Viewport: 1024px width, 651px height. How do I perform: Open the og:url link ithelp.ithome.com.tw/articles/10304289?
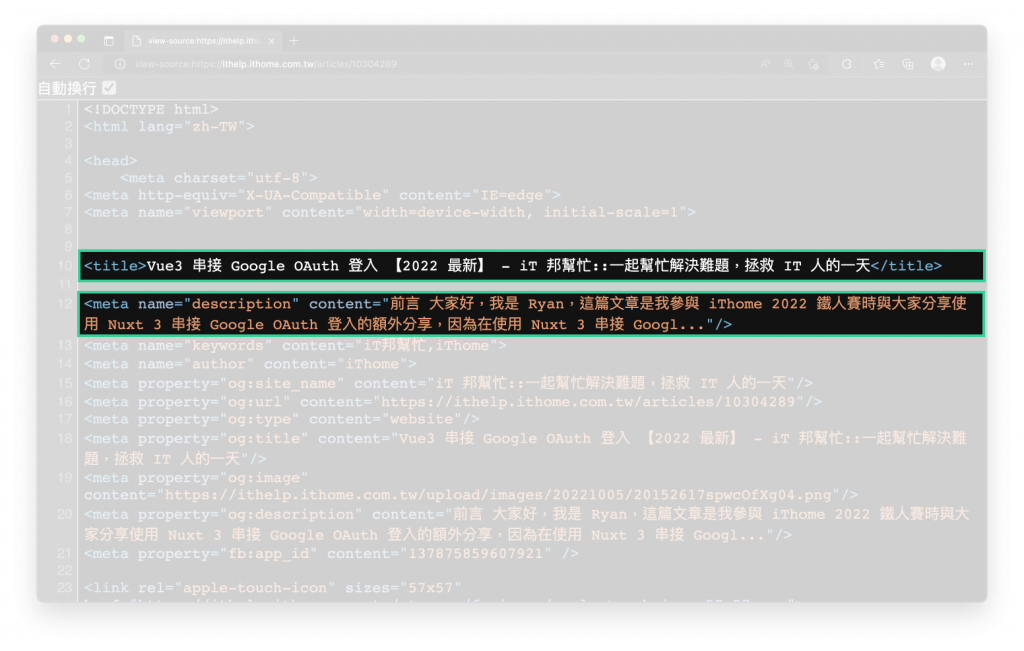588,402
